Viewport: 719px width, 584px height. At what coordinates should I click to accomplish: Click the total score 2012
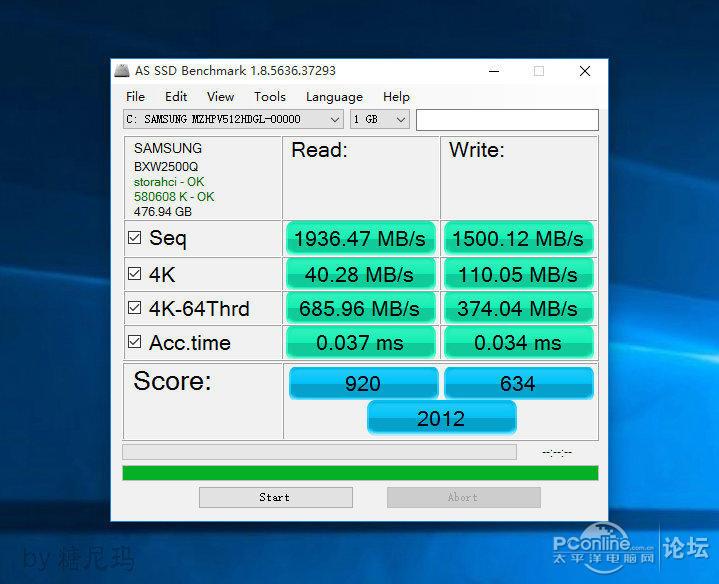pyautogui.click(x=441, y=418)
